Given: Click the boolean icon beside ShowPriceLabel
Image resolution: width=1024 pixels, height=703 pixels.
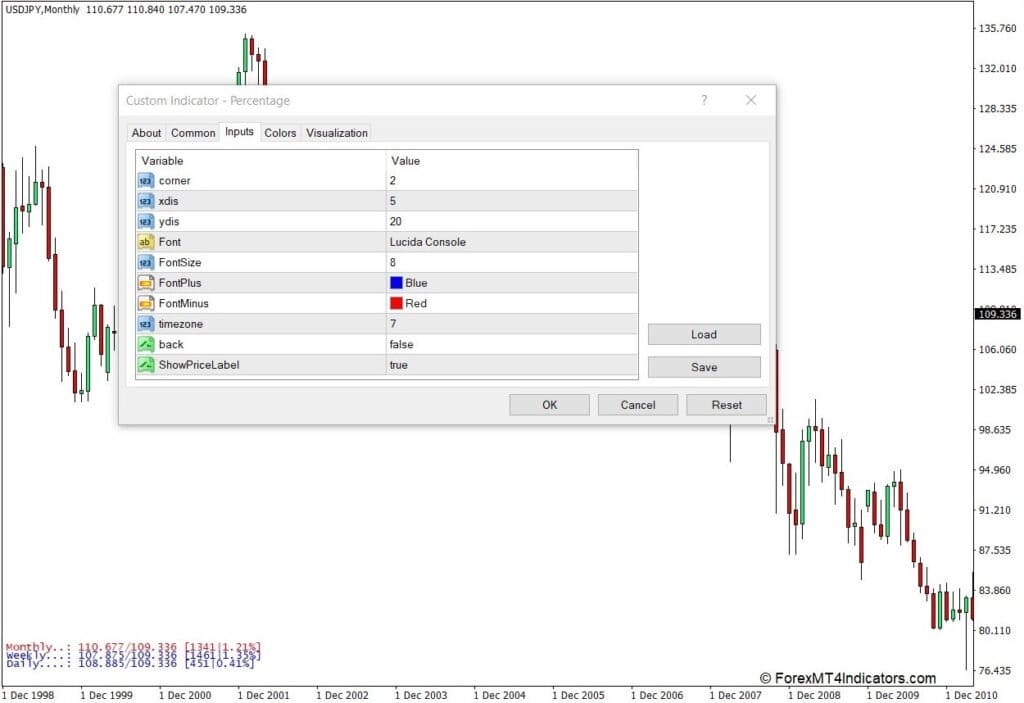Looking at the screenshot, I should 146,365.
